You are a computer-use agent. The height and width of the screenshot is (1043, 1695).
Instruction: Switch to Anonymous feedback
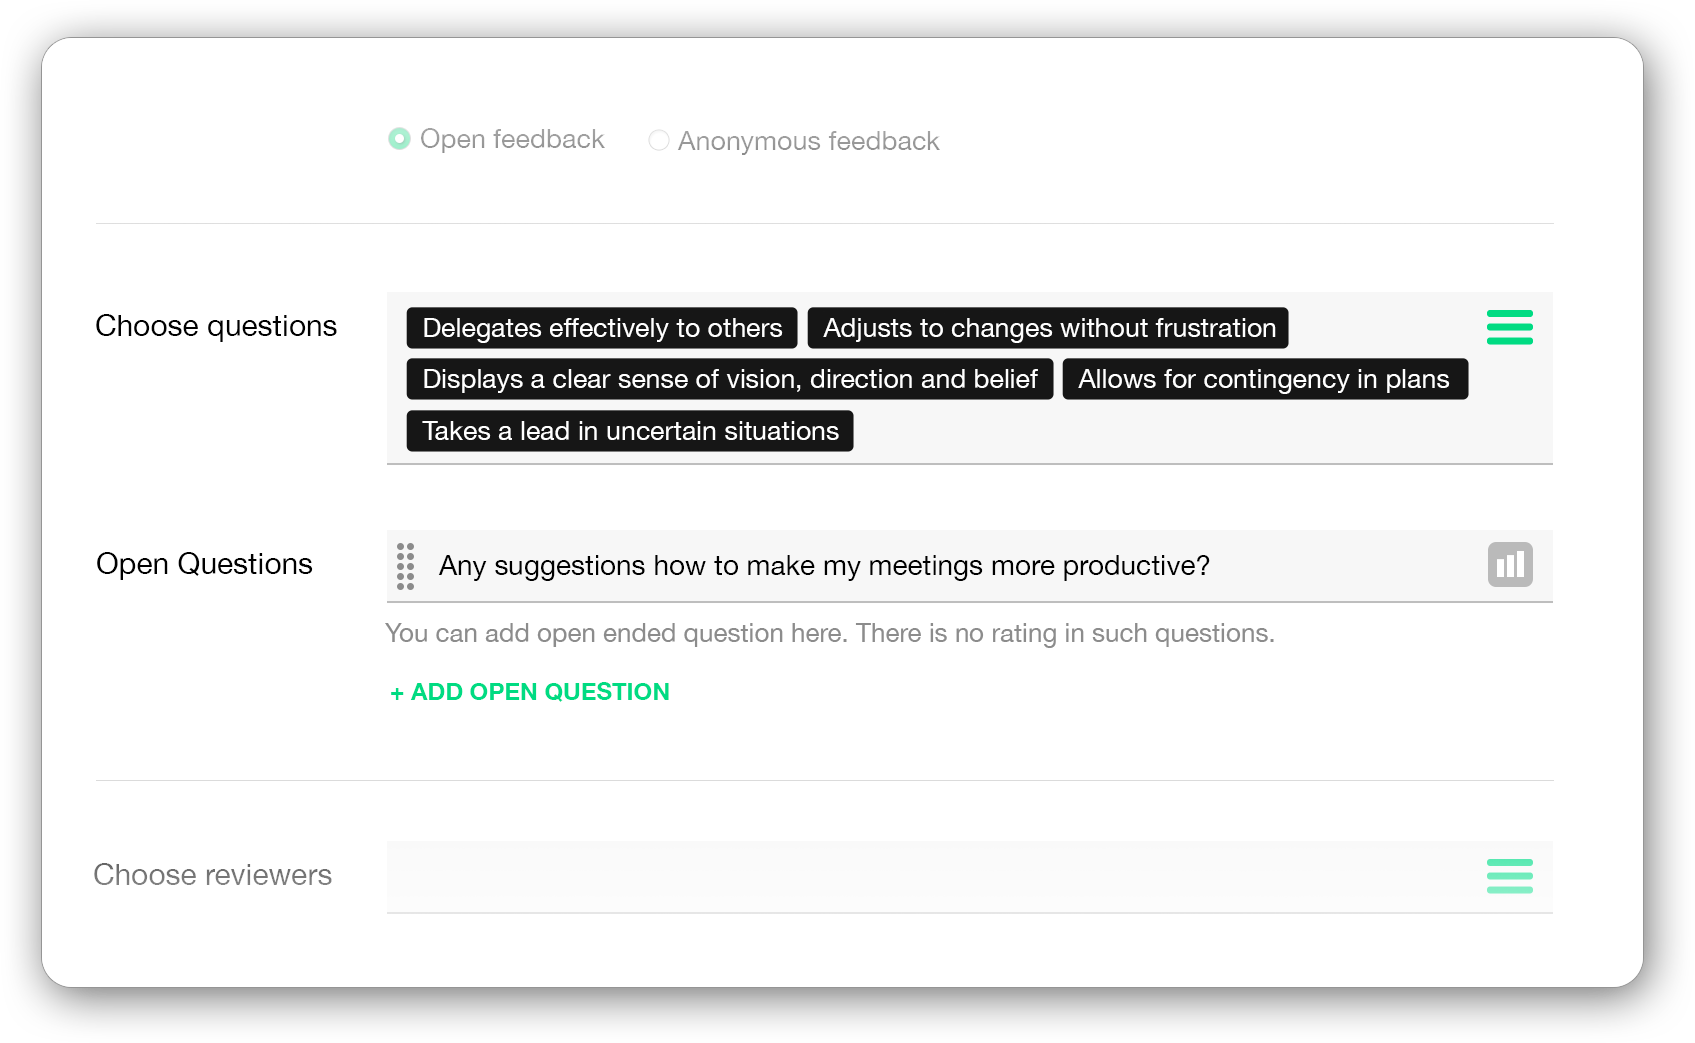(659, 140)
